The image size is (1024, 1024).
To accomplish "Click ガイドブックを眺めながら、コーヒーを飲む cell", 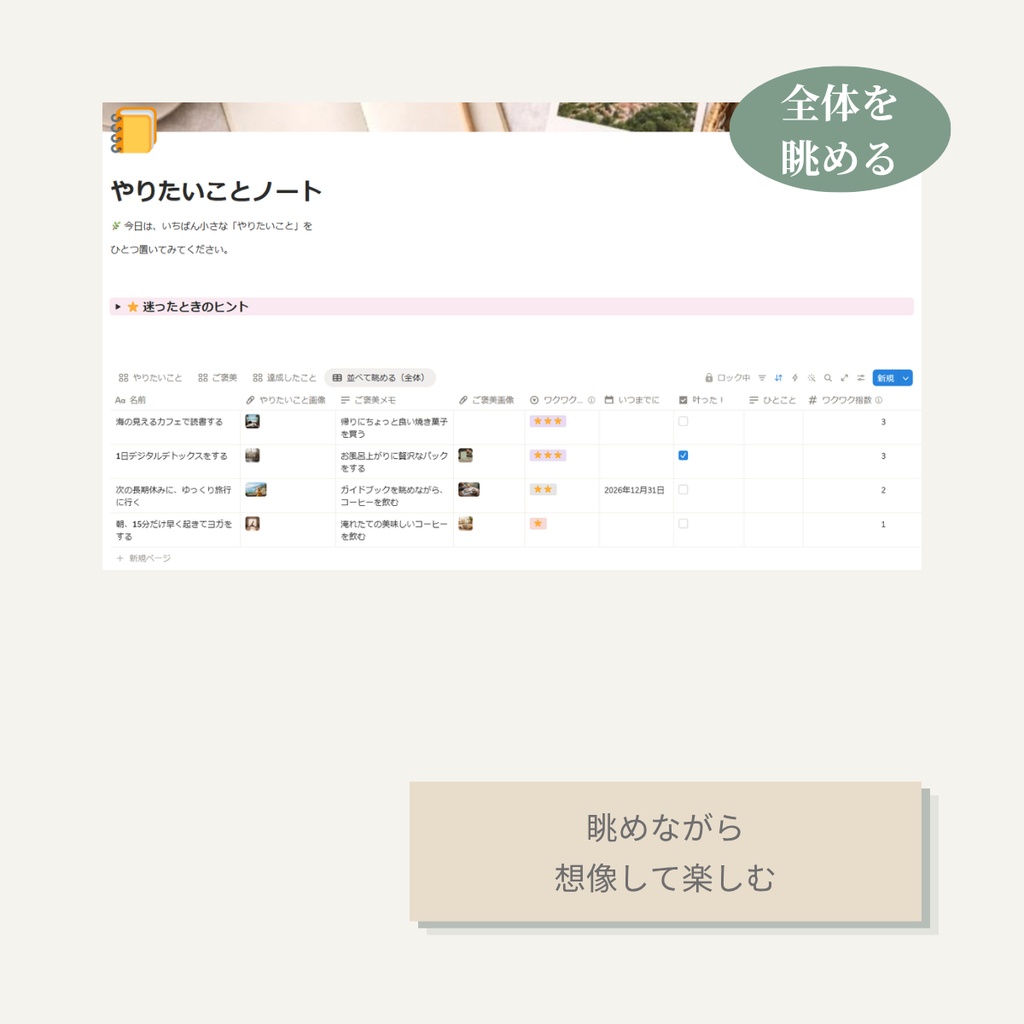I will tap(392, 496).
